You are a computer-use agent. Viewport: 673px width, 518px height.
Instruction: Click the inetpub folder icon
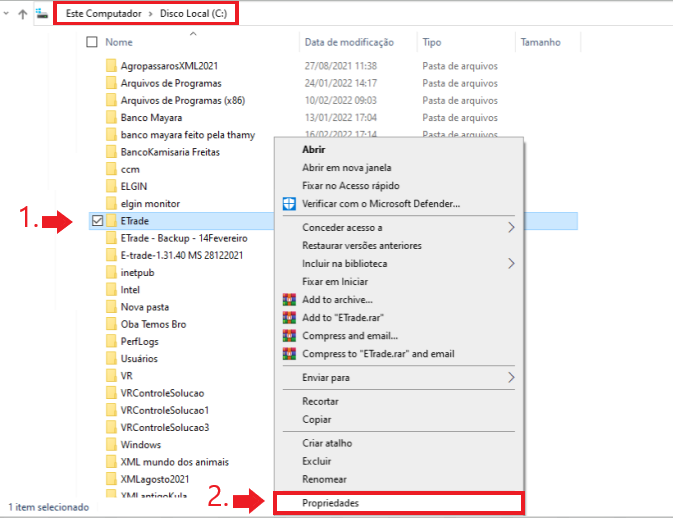[x=111, y=272]
